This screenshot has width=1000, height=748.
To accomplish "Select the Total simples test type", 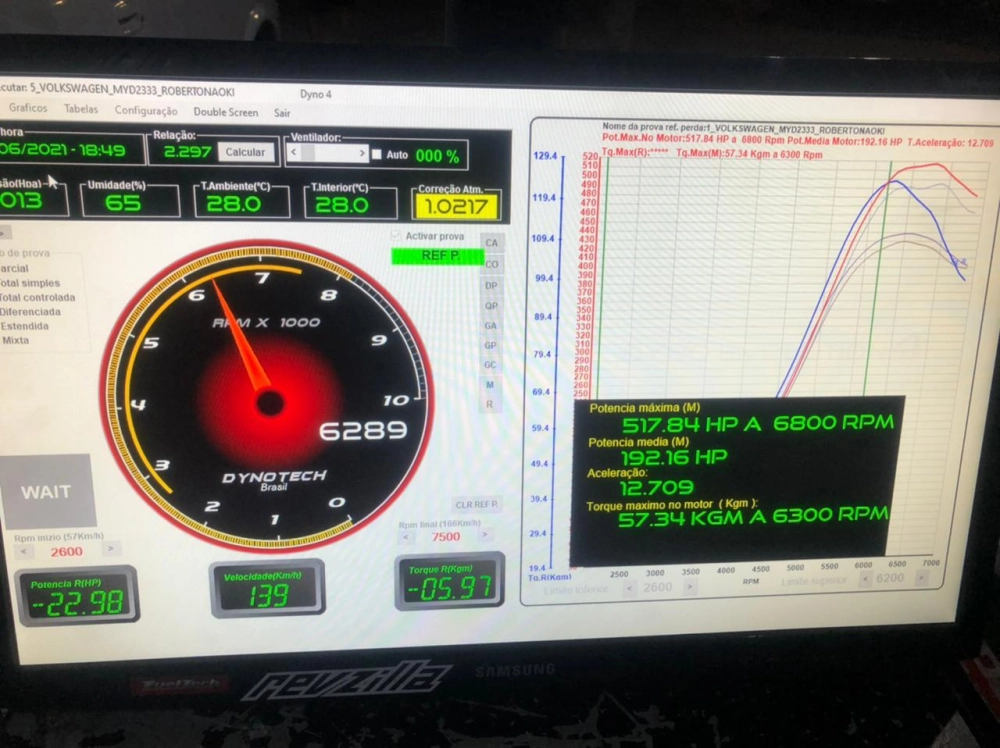I will pyautogui.click(x=29, y=283).
